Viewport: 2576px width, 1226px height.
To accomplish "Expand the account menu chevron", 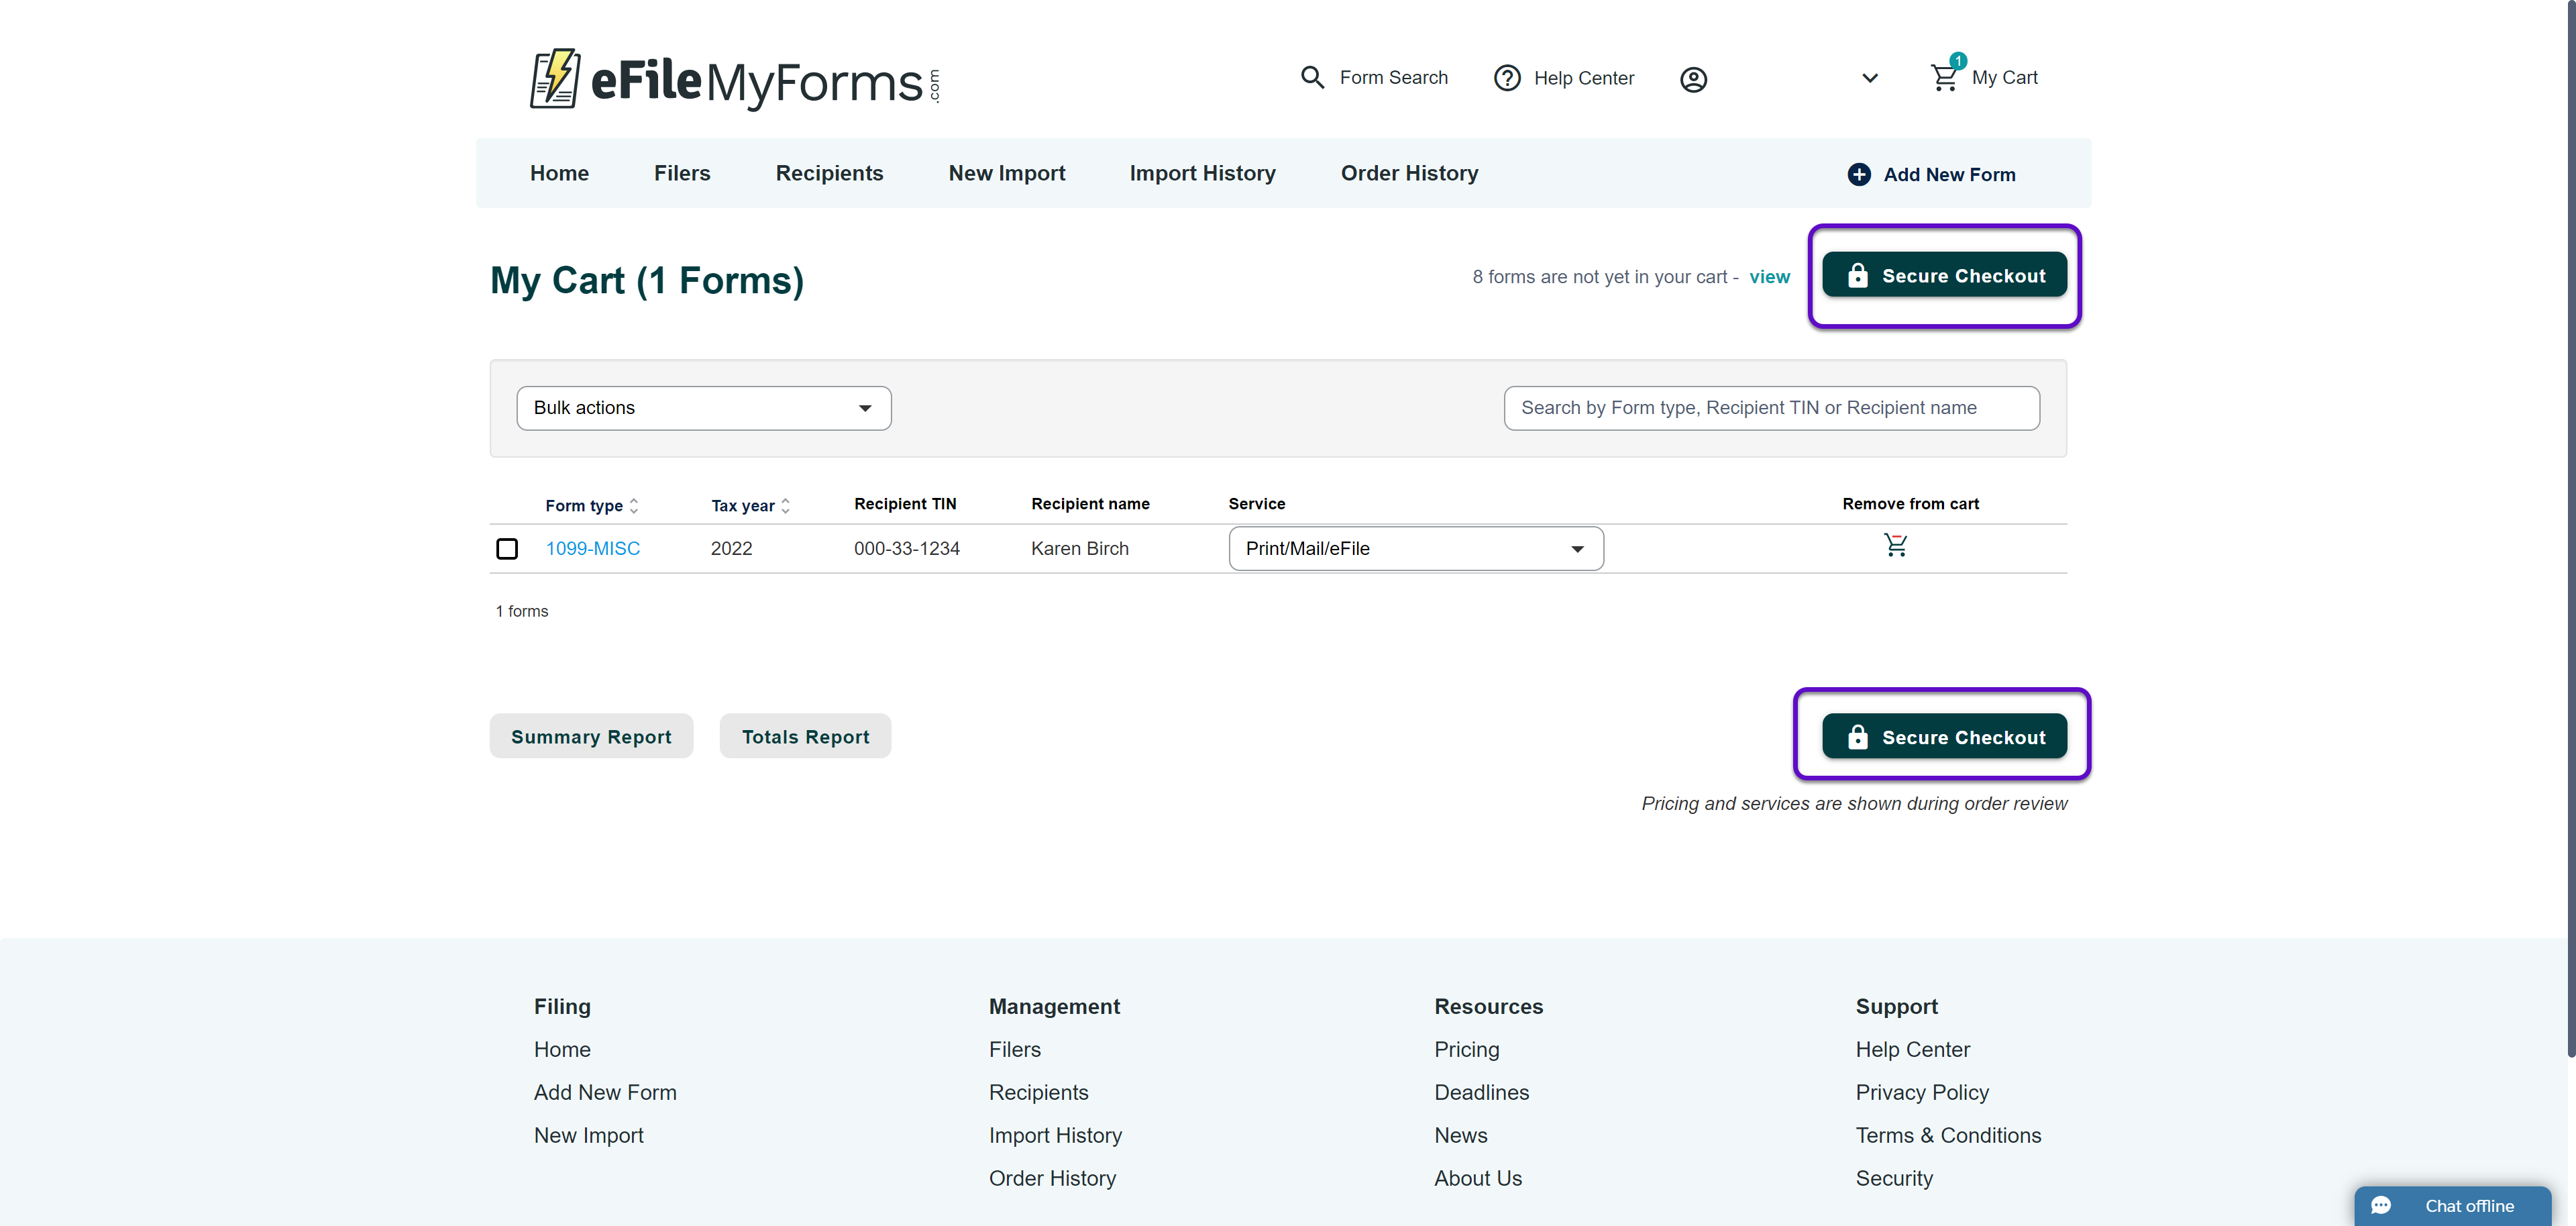I will tap(1869, 78).
